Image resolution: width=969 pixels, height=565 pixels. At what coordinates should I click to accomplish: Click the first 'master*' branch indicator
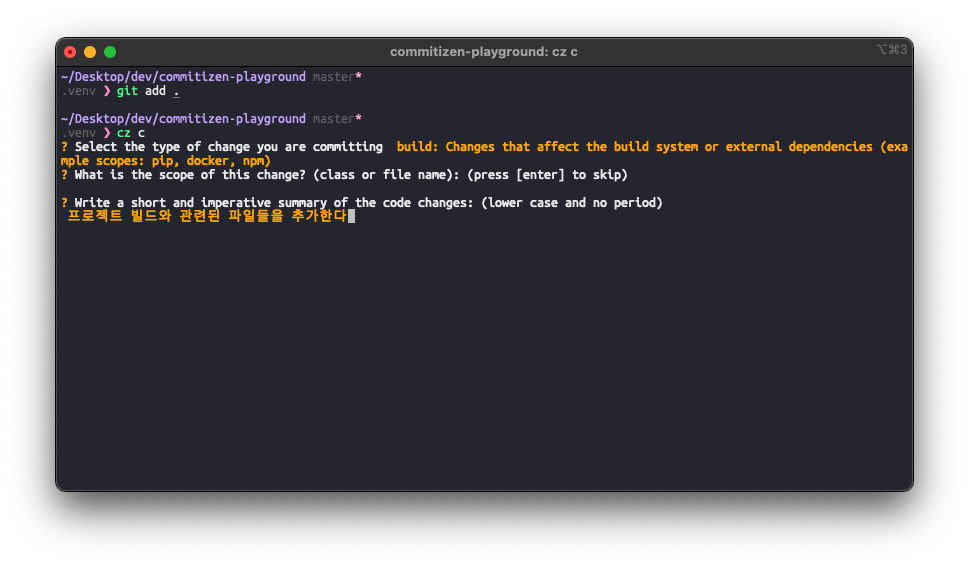337,77
